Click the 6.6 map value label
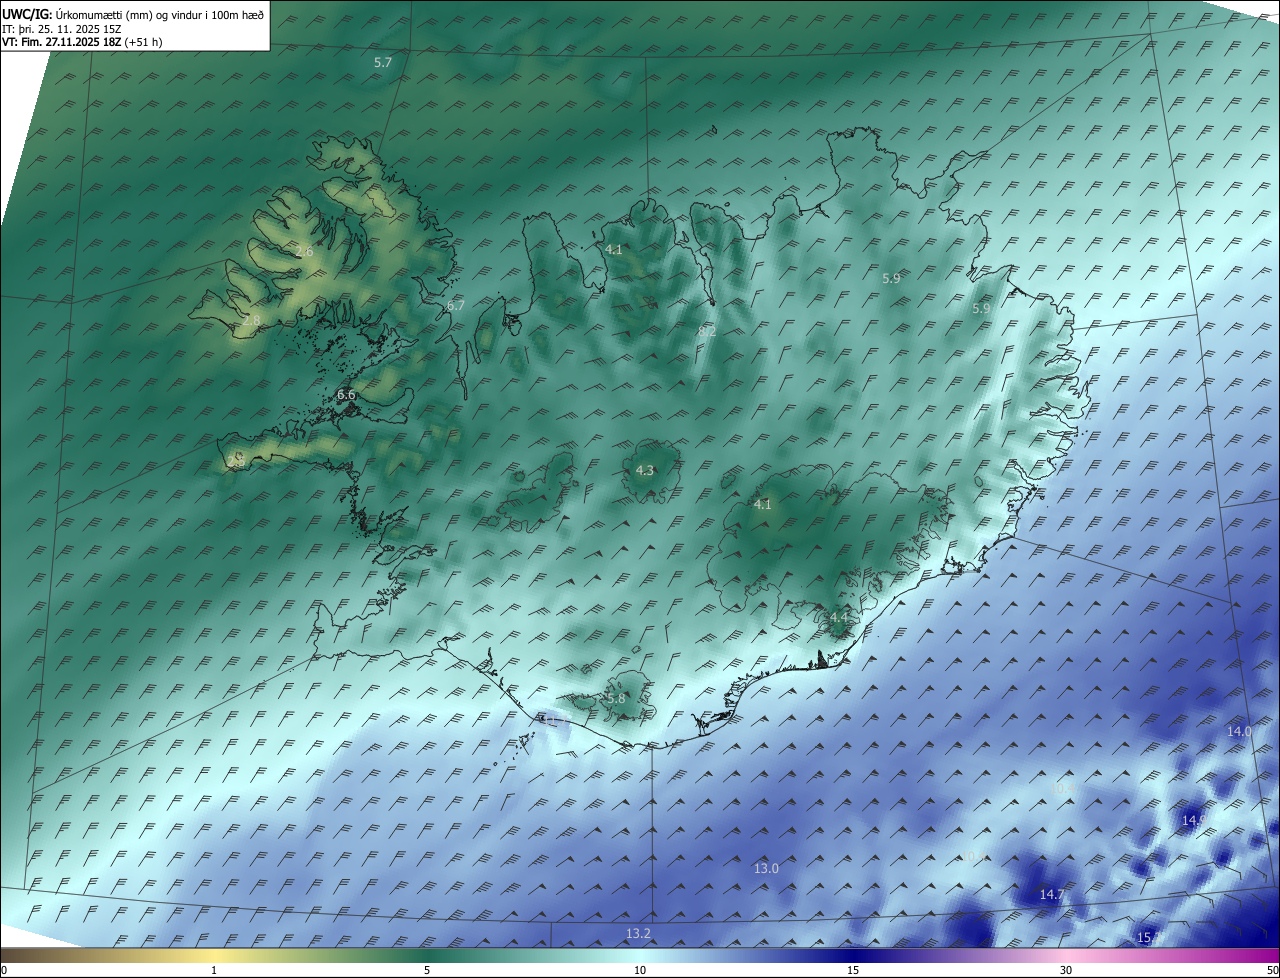Image resolution: width=1280 pixels, height=978 pixels. pyautogui.click(x=346, y=395)
